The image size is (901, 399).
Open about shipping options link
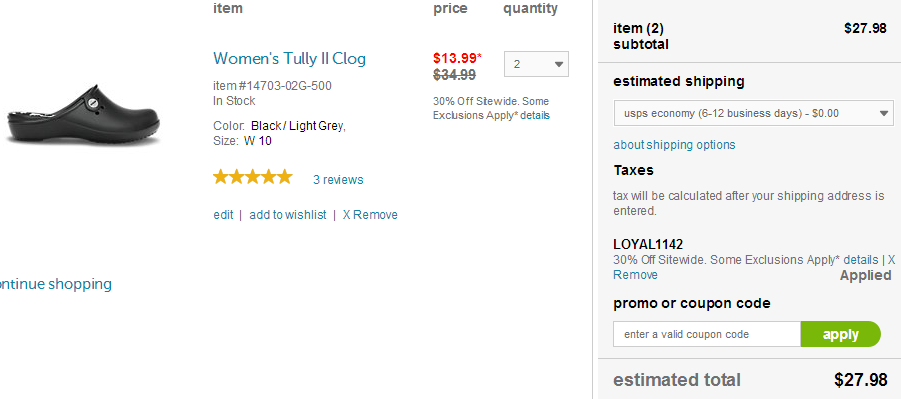[x=674, y=145]
